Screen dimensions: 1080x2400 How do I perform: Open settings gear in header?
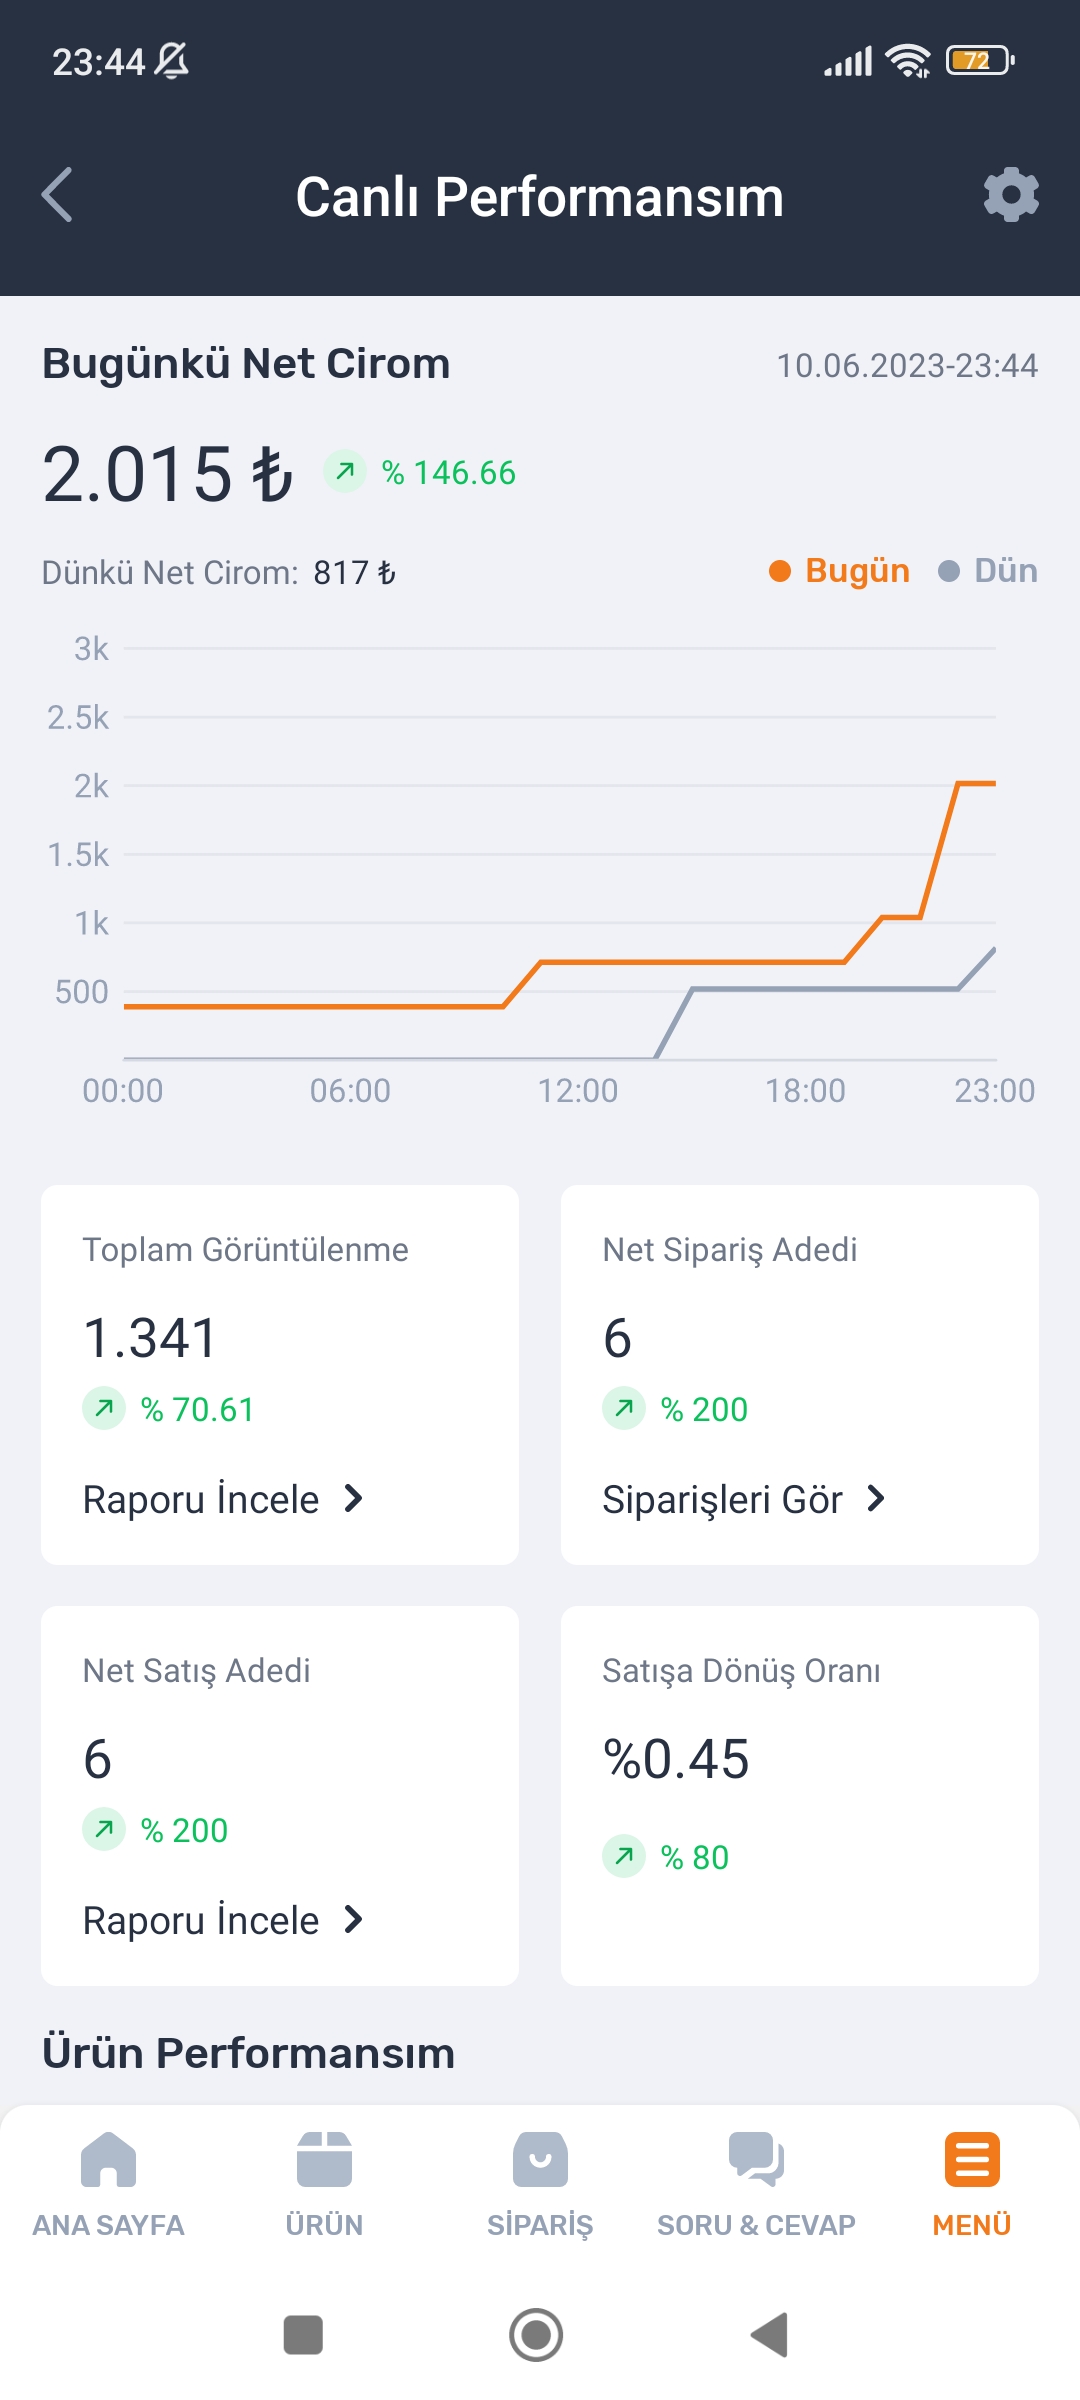click(1011, 195)
